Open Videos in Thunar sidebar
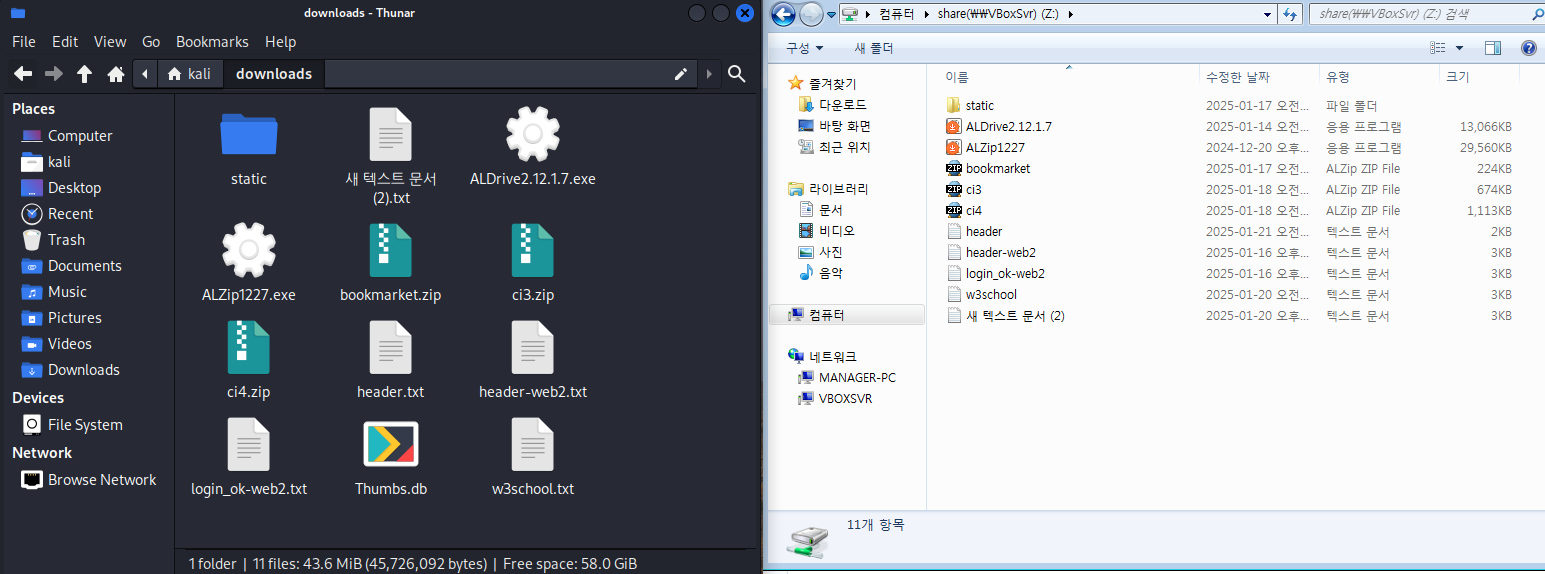 69,344
